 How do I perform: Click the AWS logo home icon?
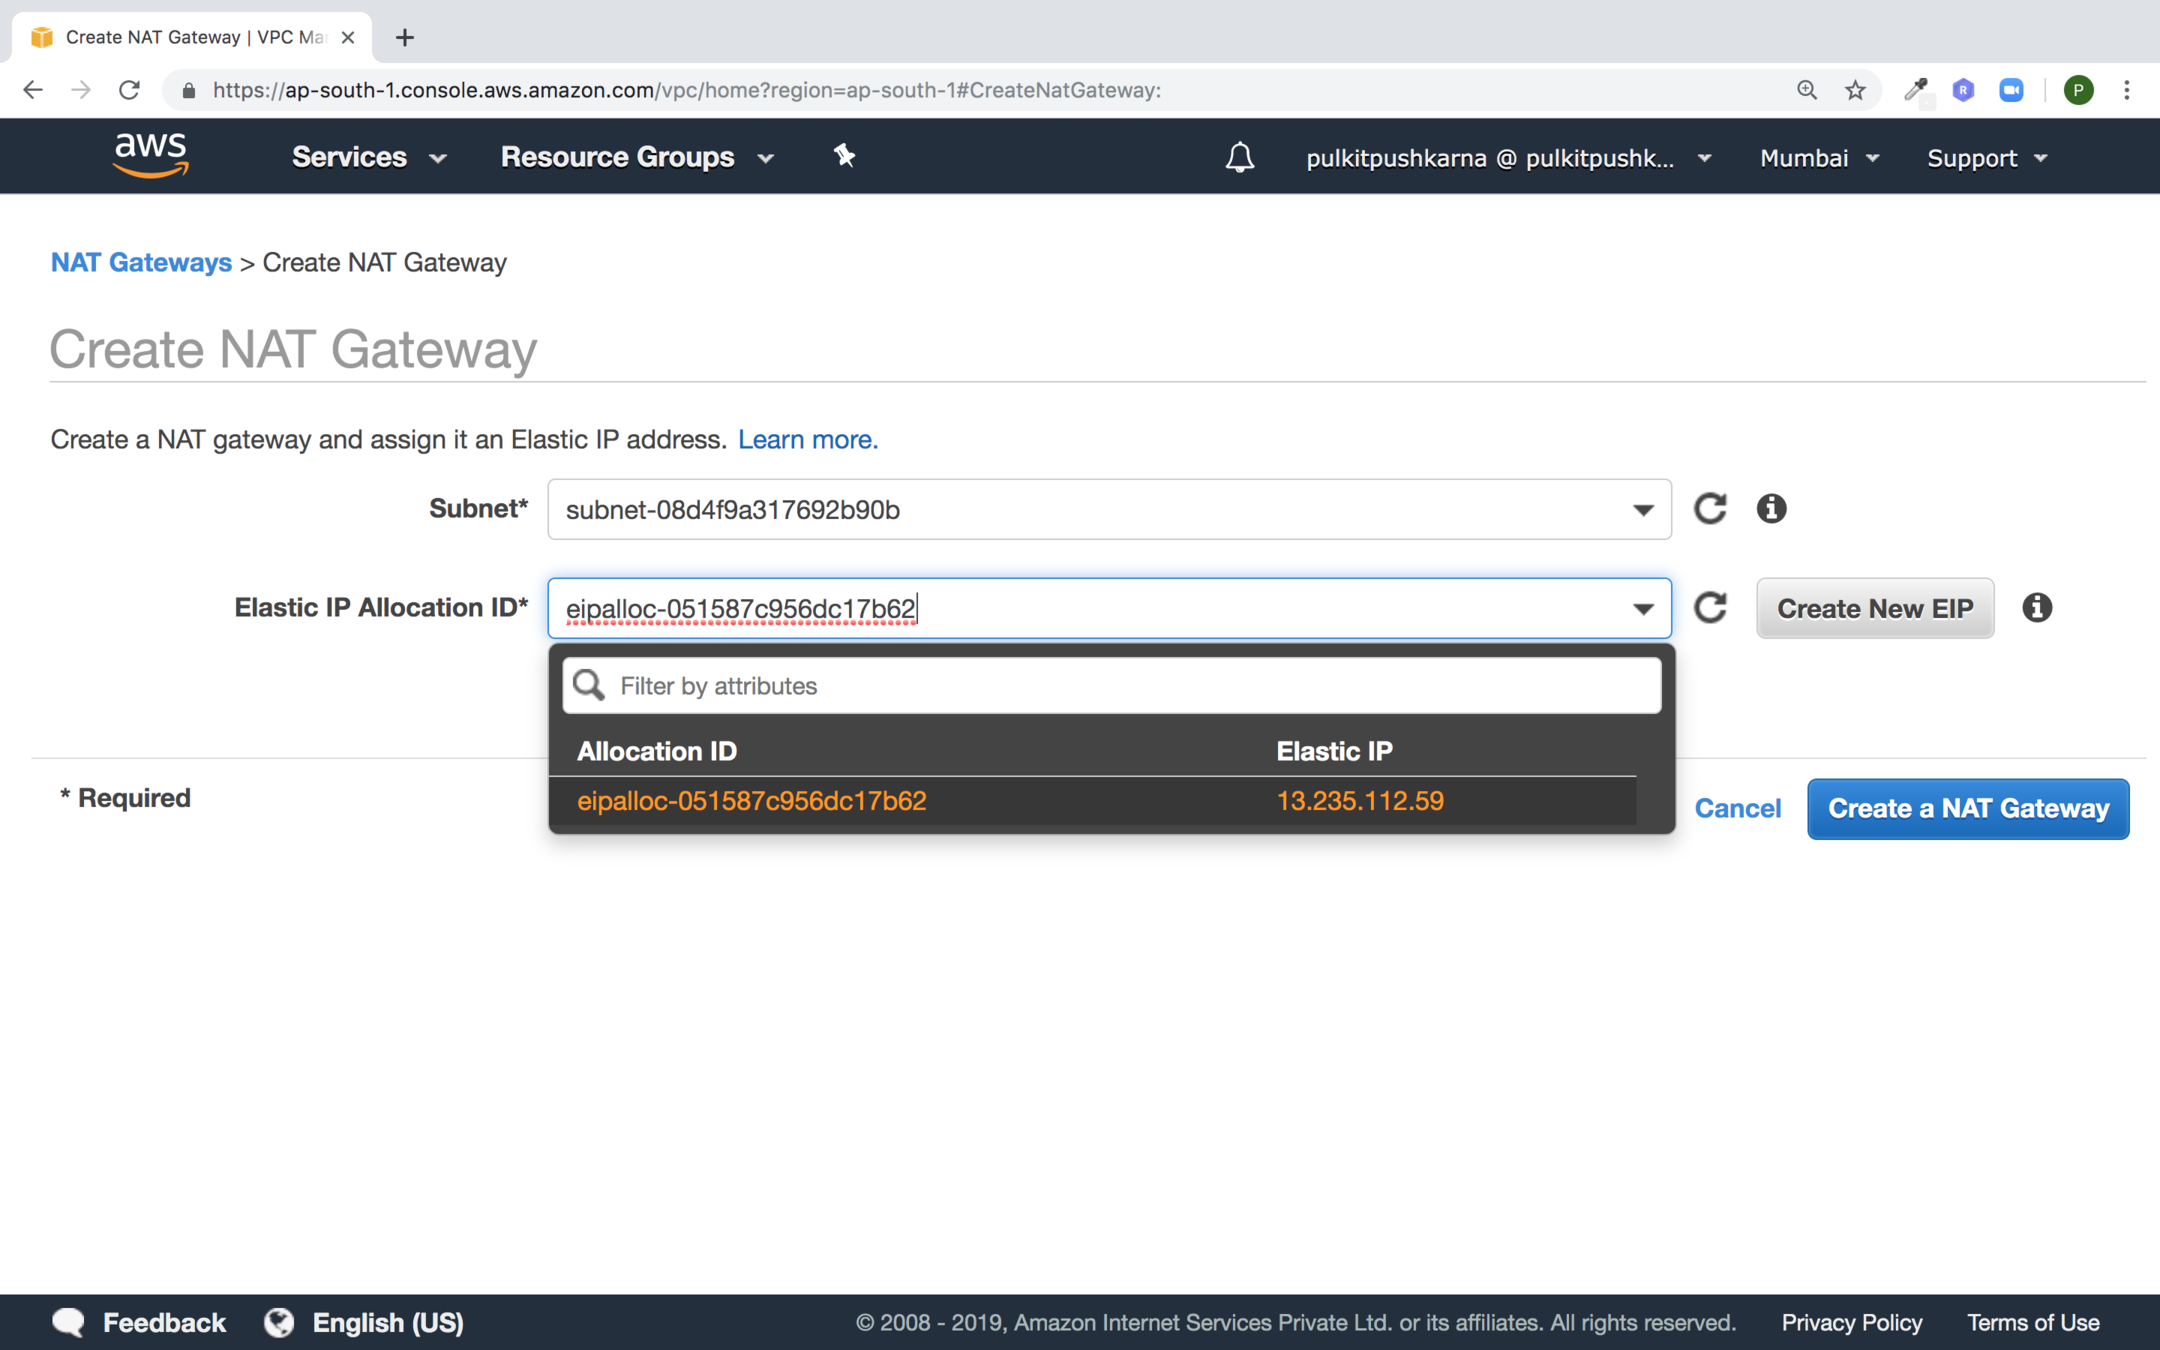[x=151, y=156]
